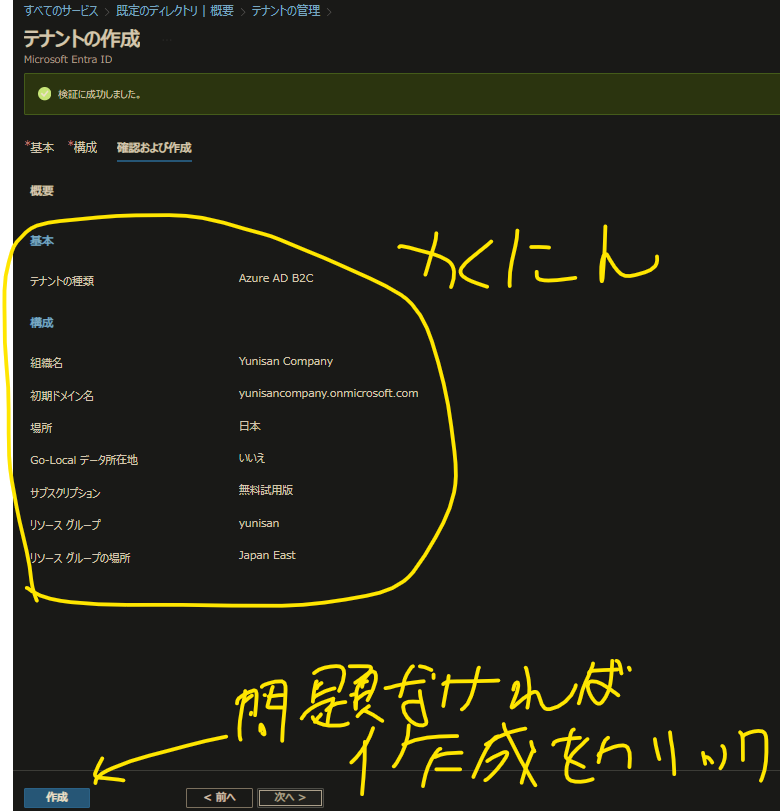Image resolution: width=780 pixels, height=811 pixels.
Task: Select the 確認および作成 tab
Action: pos(154,148)
